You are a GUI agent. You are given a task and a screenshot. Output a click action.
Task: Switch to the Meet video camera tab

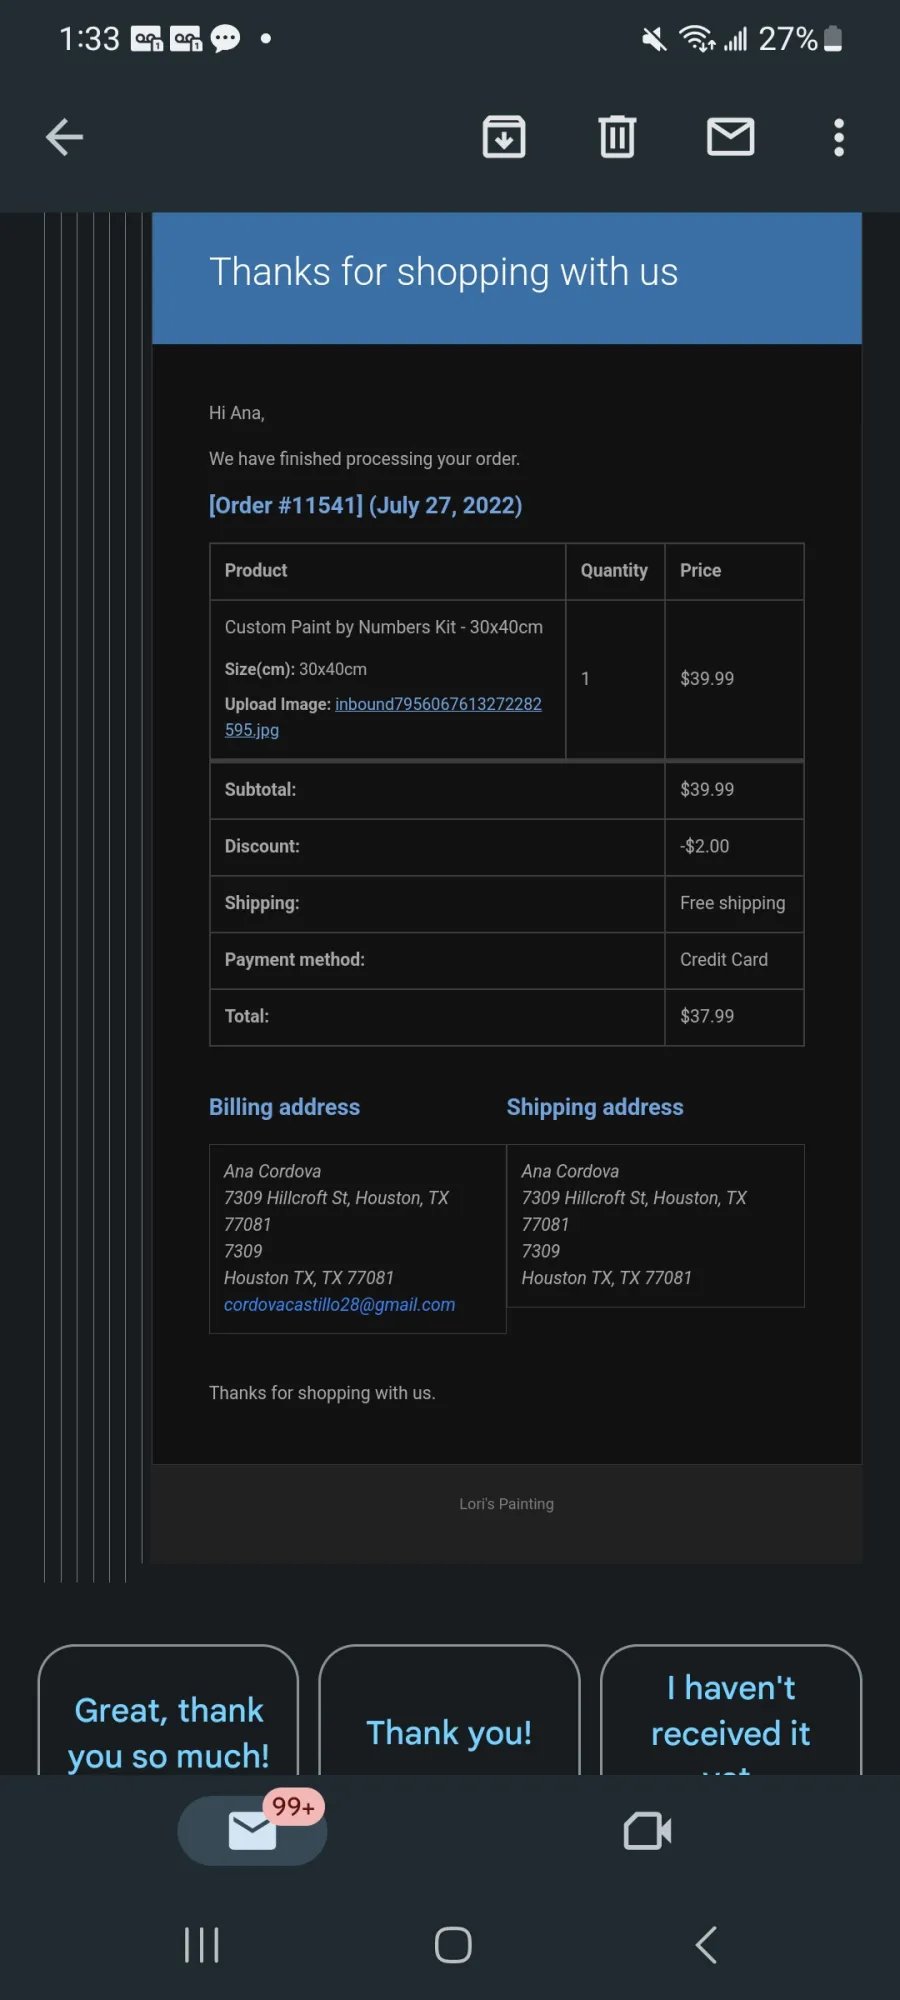647,1831
